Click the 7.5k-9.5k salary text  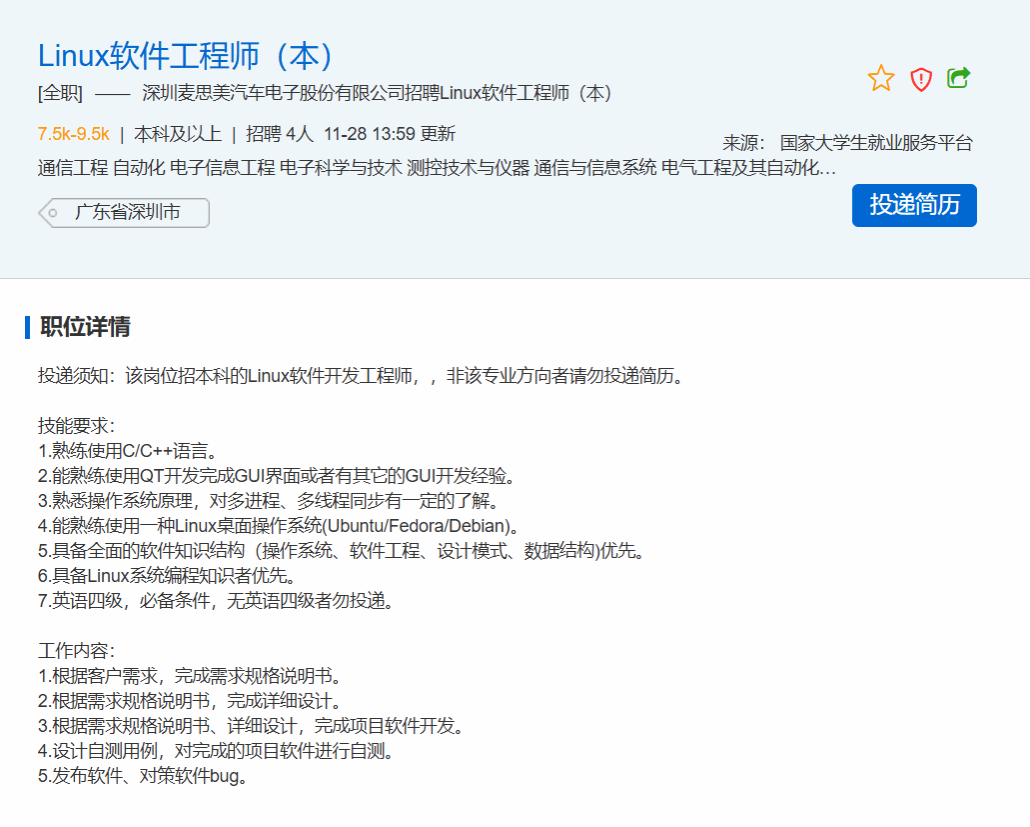coord(73,134)
